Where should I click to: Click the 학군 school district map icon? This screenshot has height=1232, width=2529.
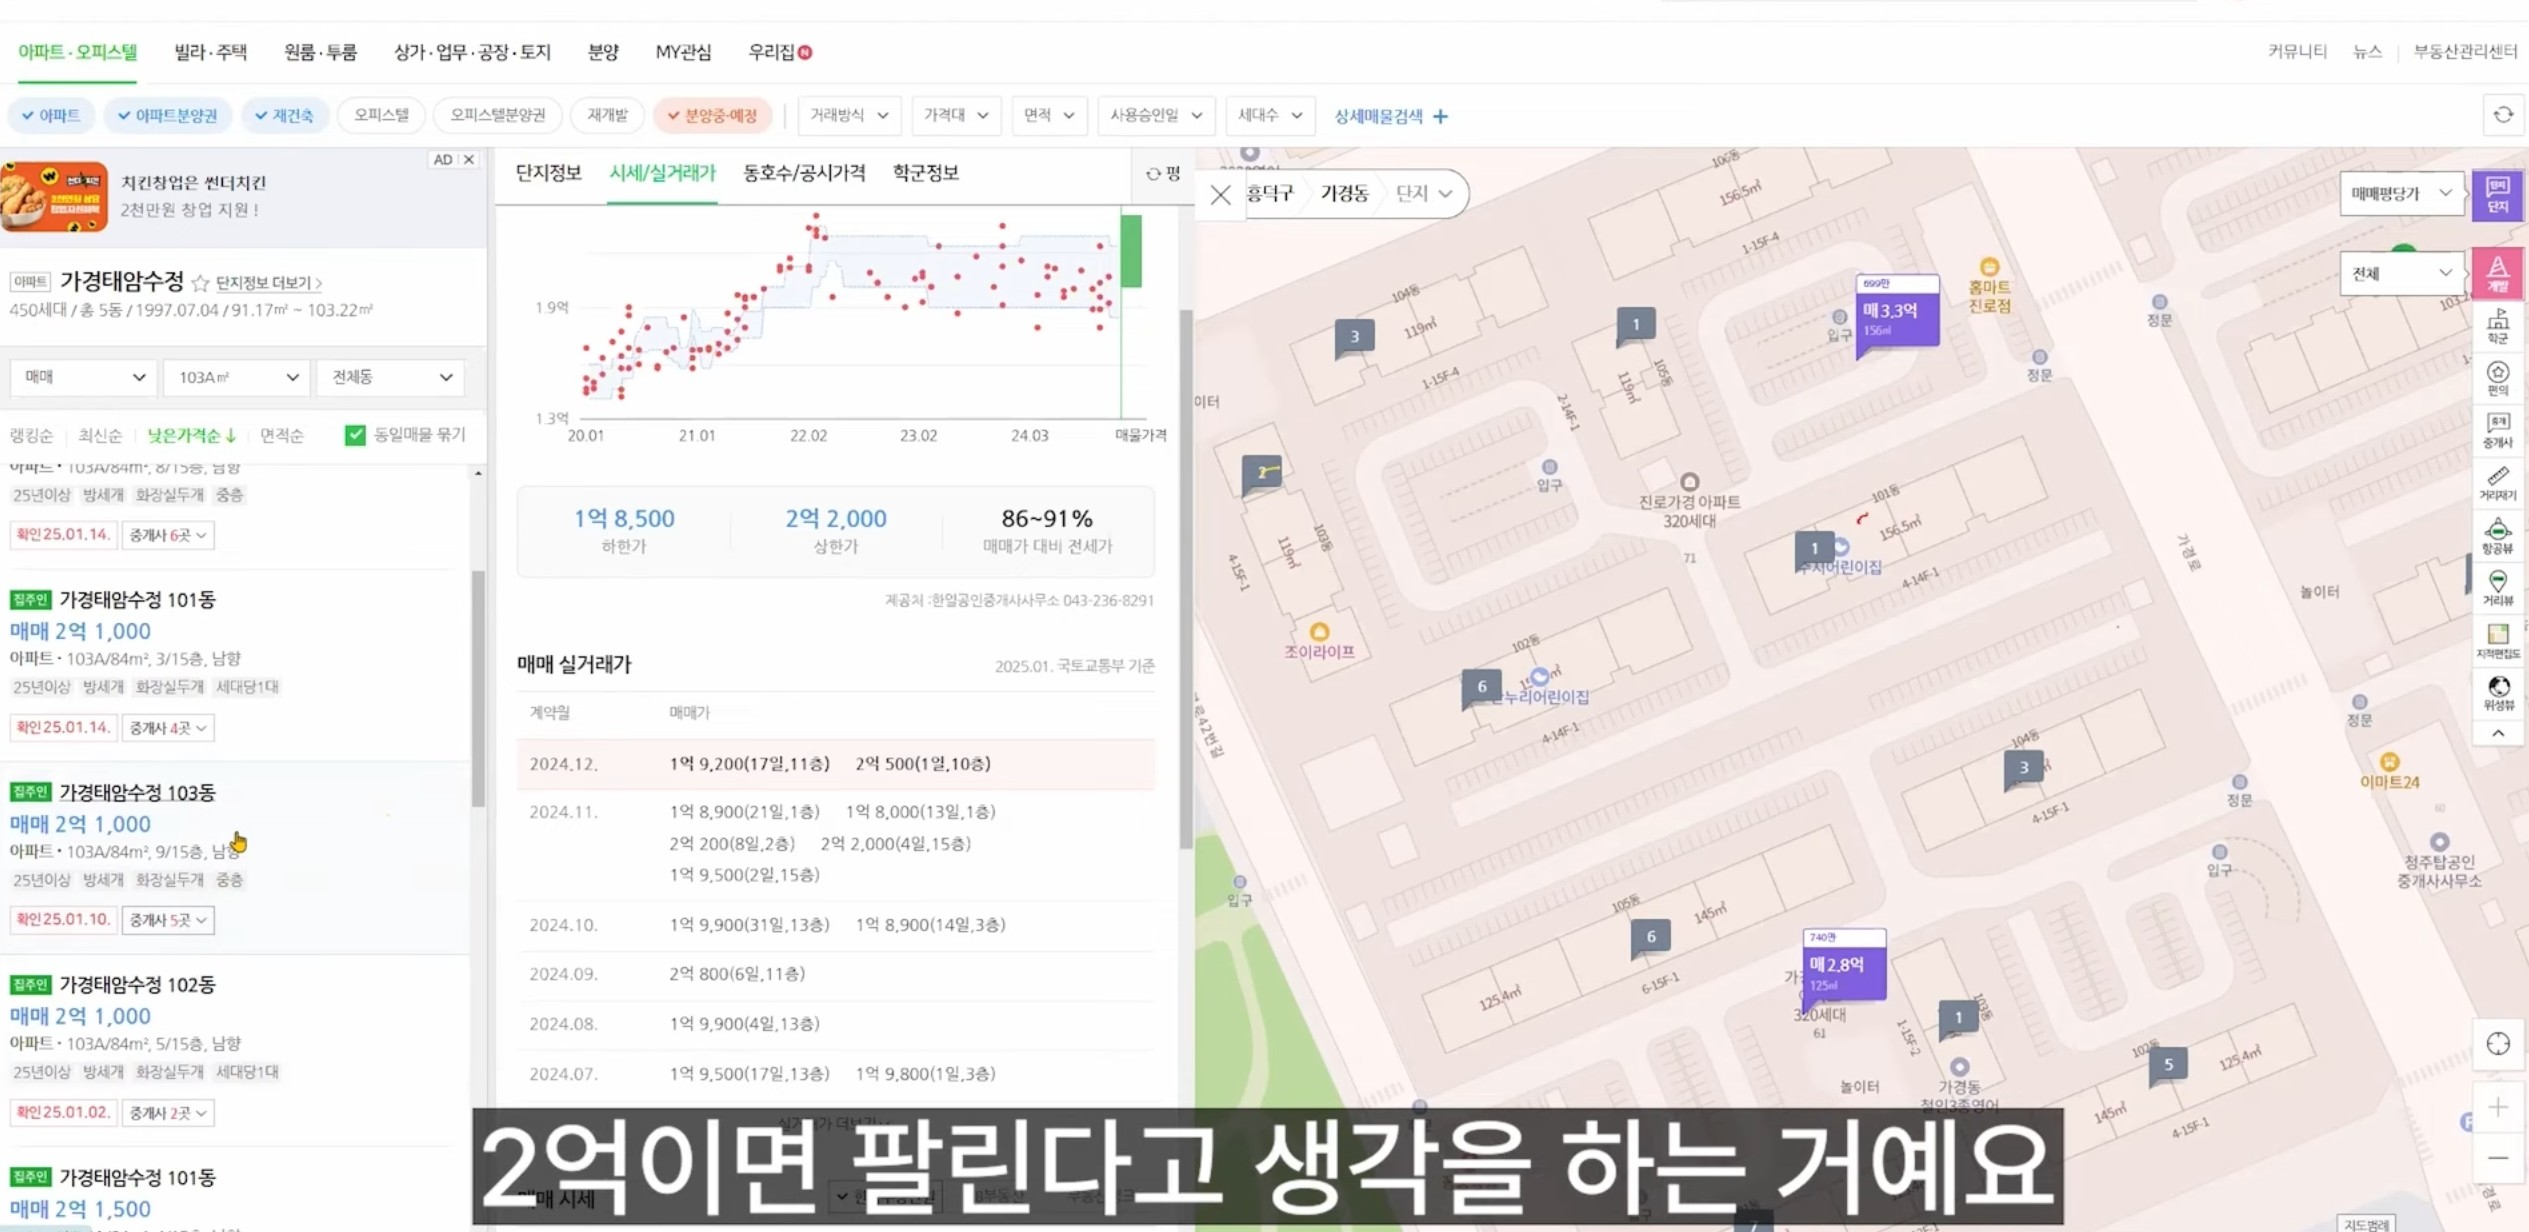click(2497, 326)
